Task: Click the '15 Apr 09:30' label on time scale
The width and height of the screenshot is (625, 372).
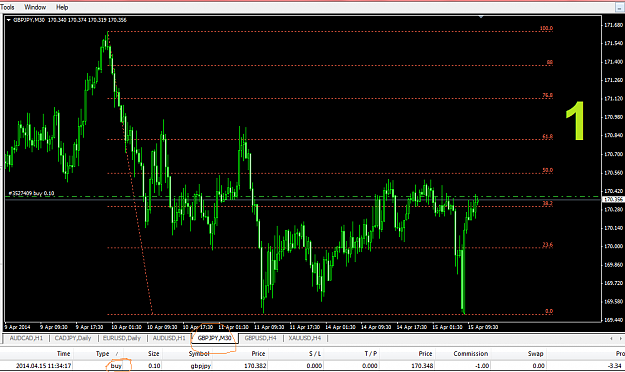Action: point(482,327)
